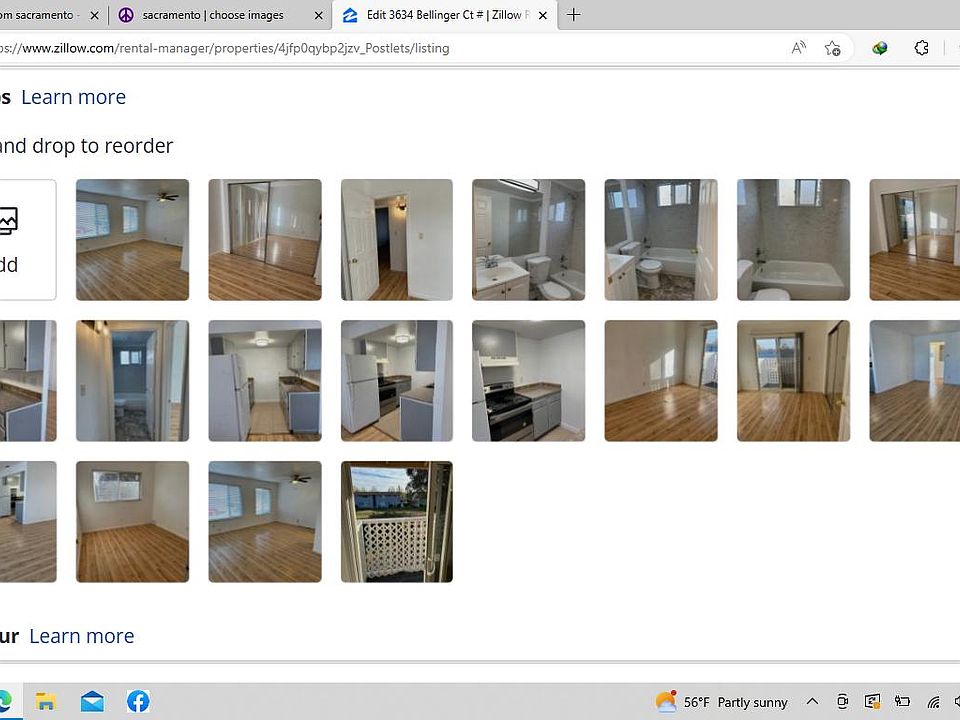
Task: Add this page to favorites with star icon
Action: click(x=833, y=48)
